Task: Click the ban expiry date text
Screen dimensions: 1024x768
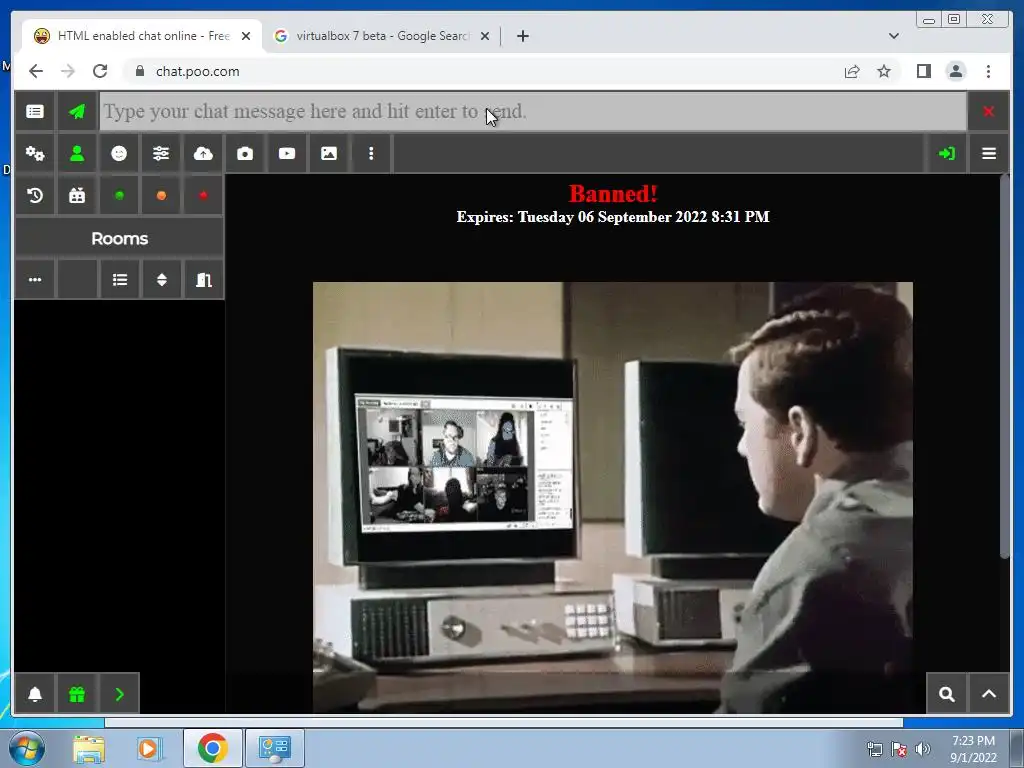Action: pos(613,217)
